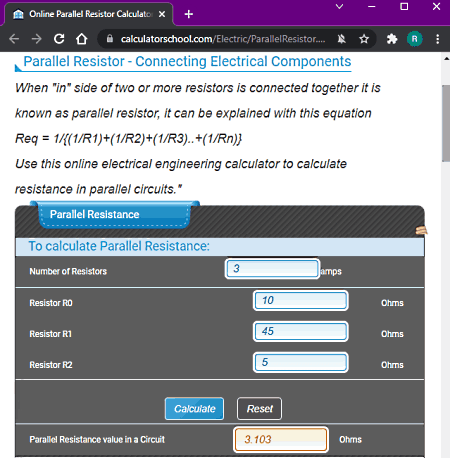Bookmark this page with the star icon

click(x=364, y=39)
